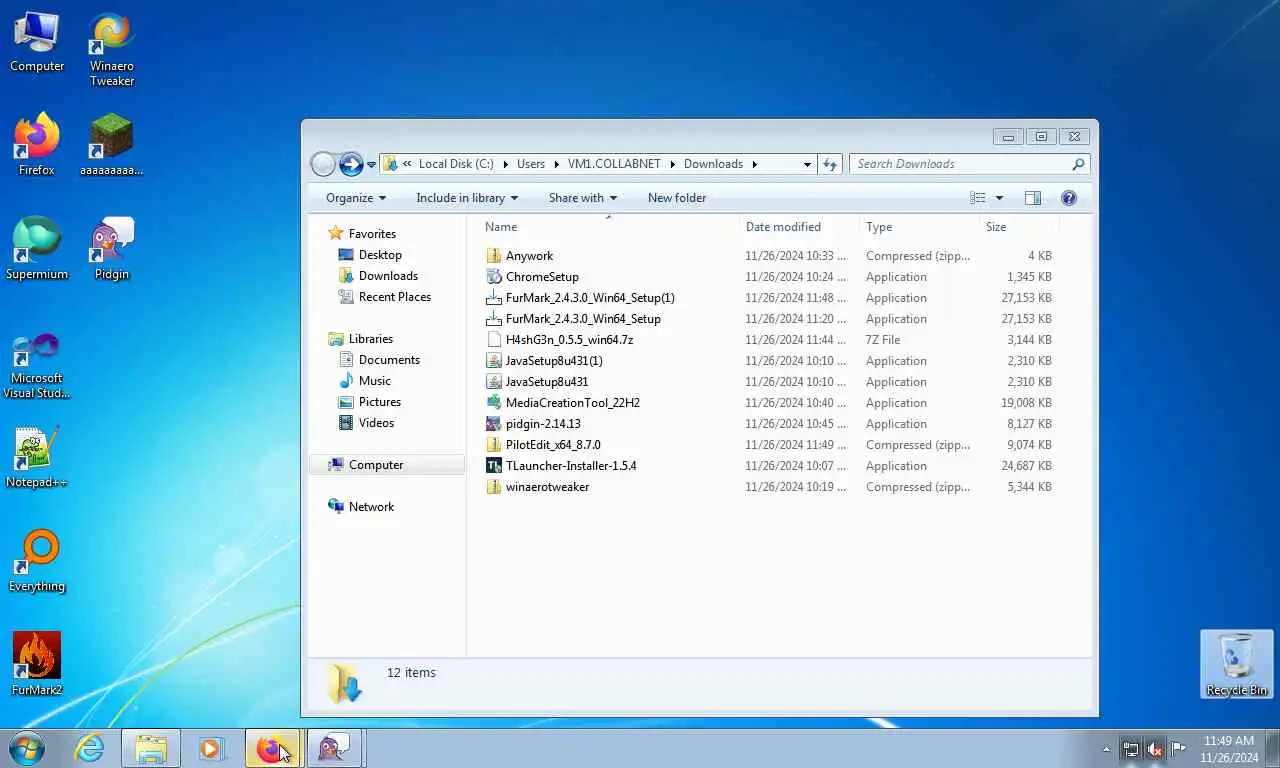
Task: Sort files by Name column
Action: (608, 227)
